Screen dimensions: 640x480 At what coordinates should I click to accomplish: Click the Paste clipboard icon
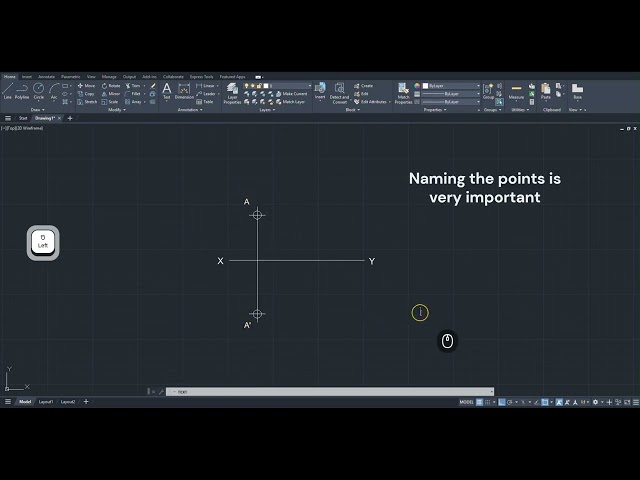pos(546,91)
